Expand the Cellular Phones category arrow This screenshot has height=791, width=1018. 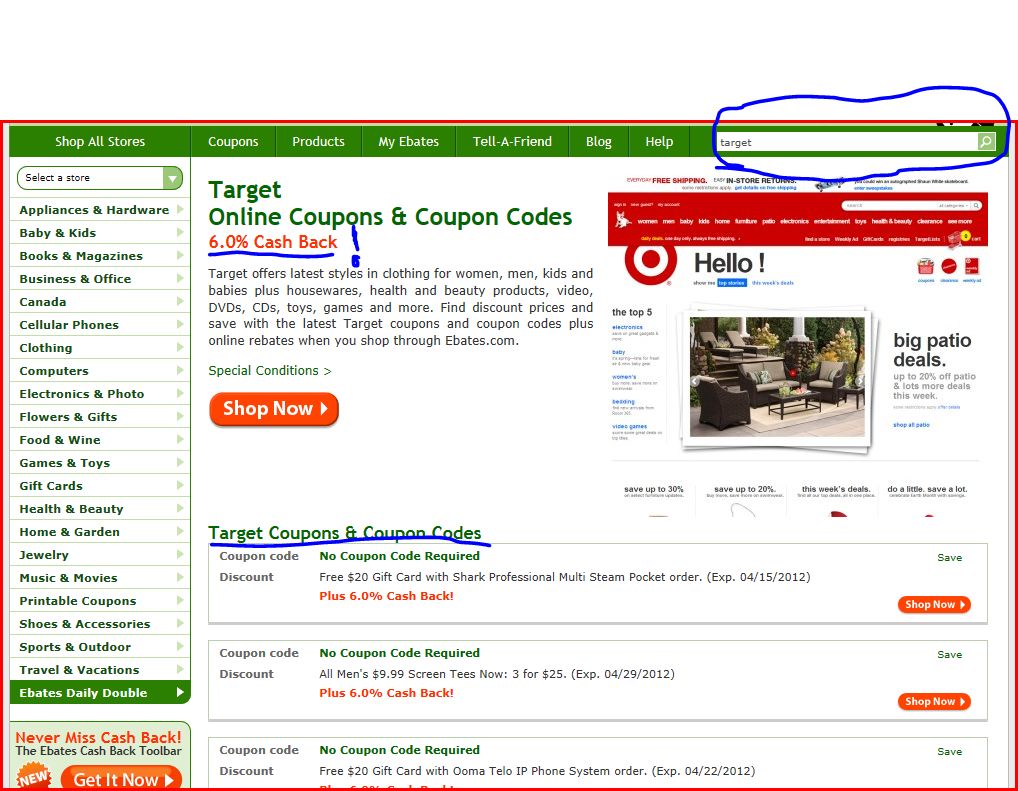[180, 324]
